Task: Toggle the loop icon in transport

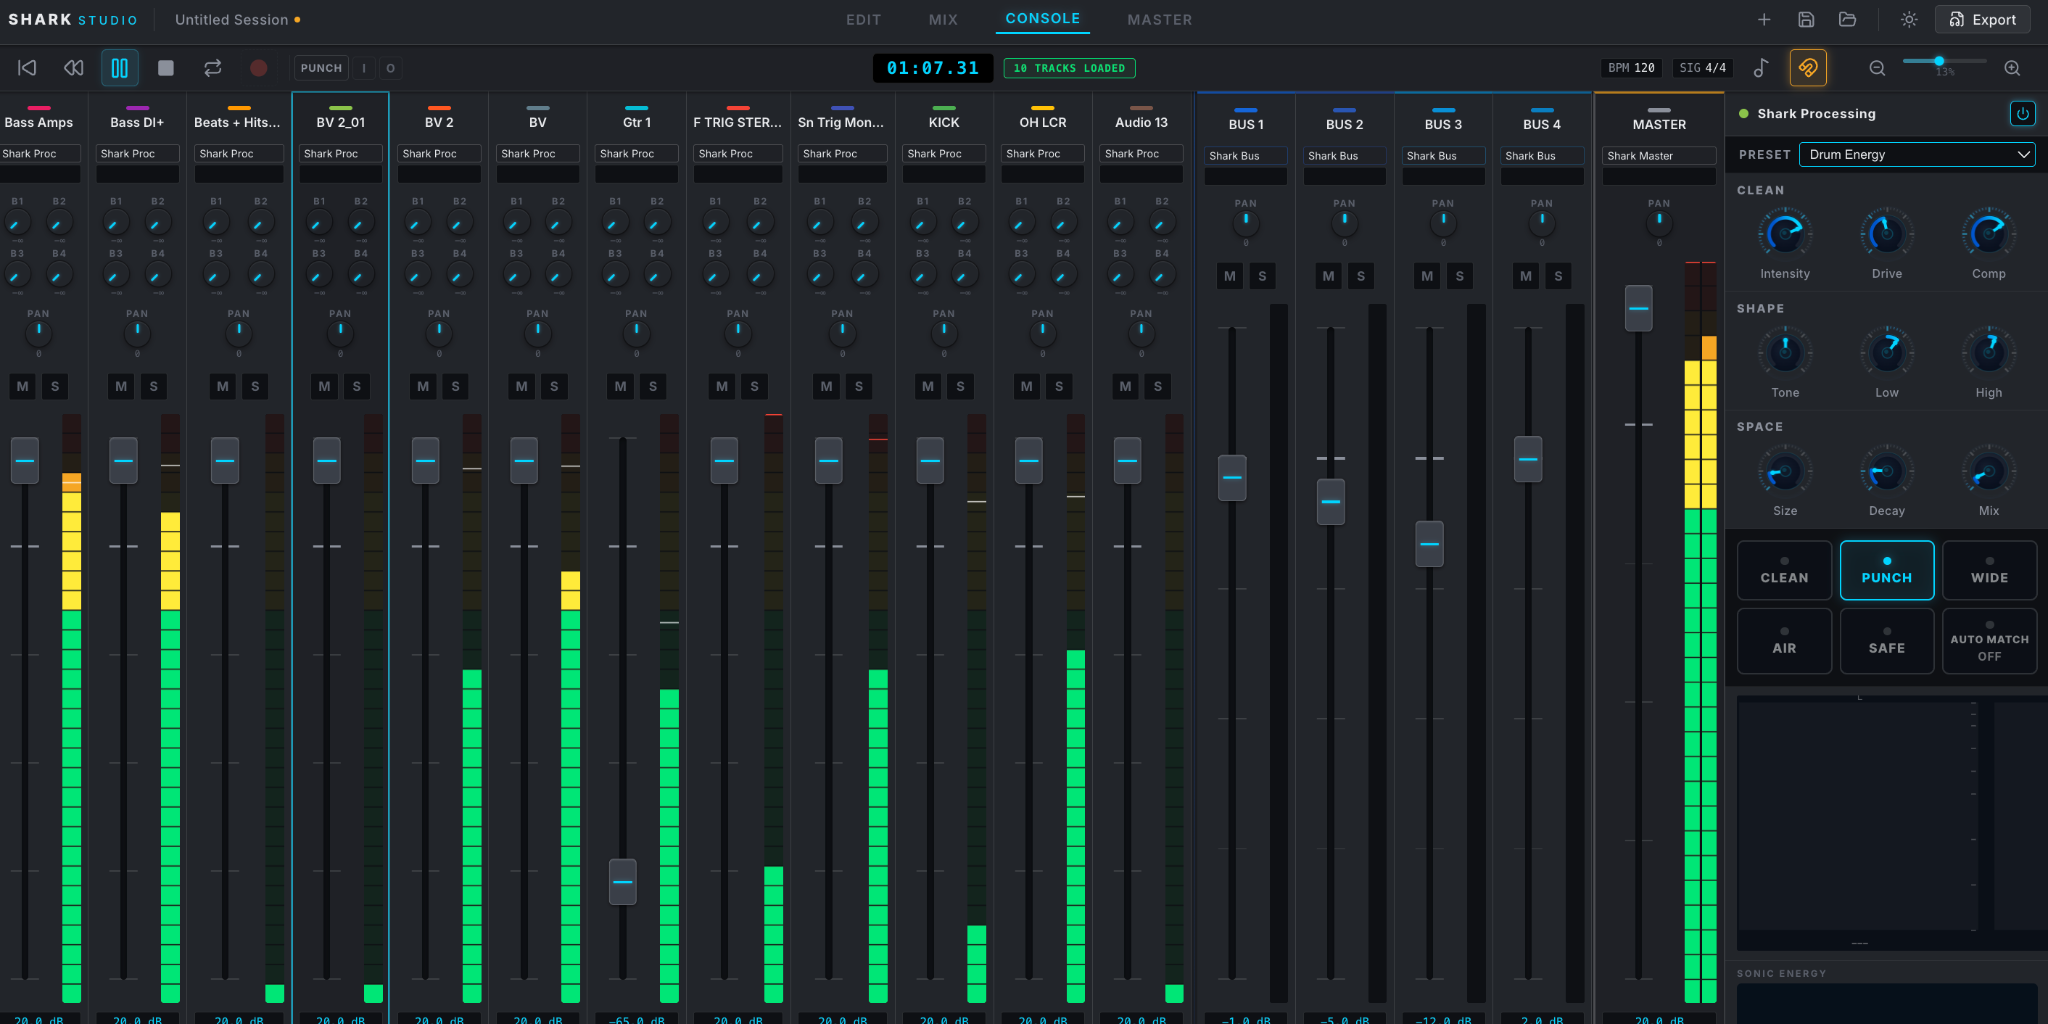Action: (x=212, y=68)
